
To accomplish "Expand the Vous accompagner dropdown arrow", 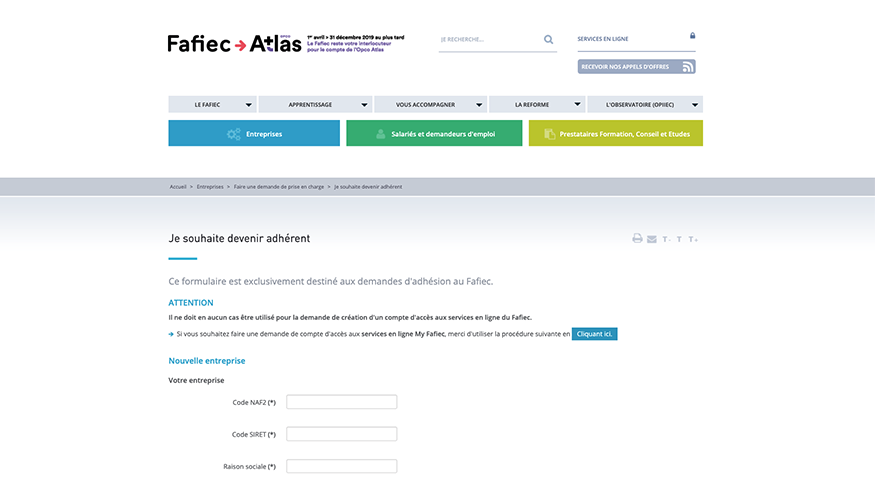I will 479,104.
